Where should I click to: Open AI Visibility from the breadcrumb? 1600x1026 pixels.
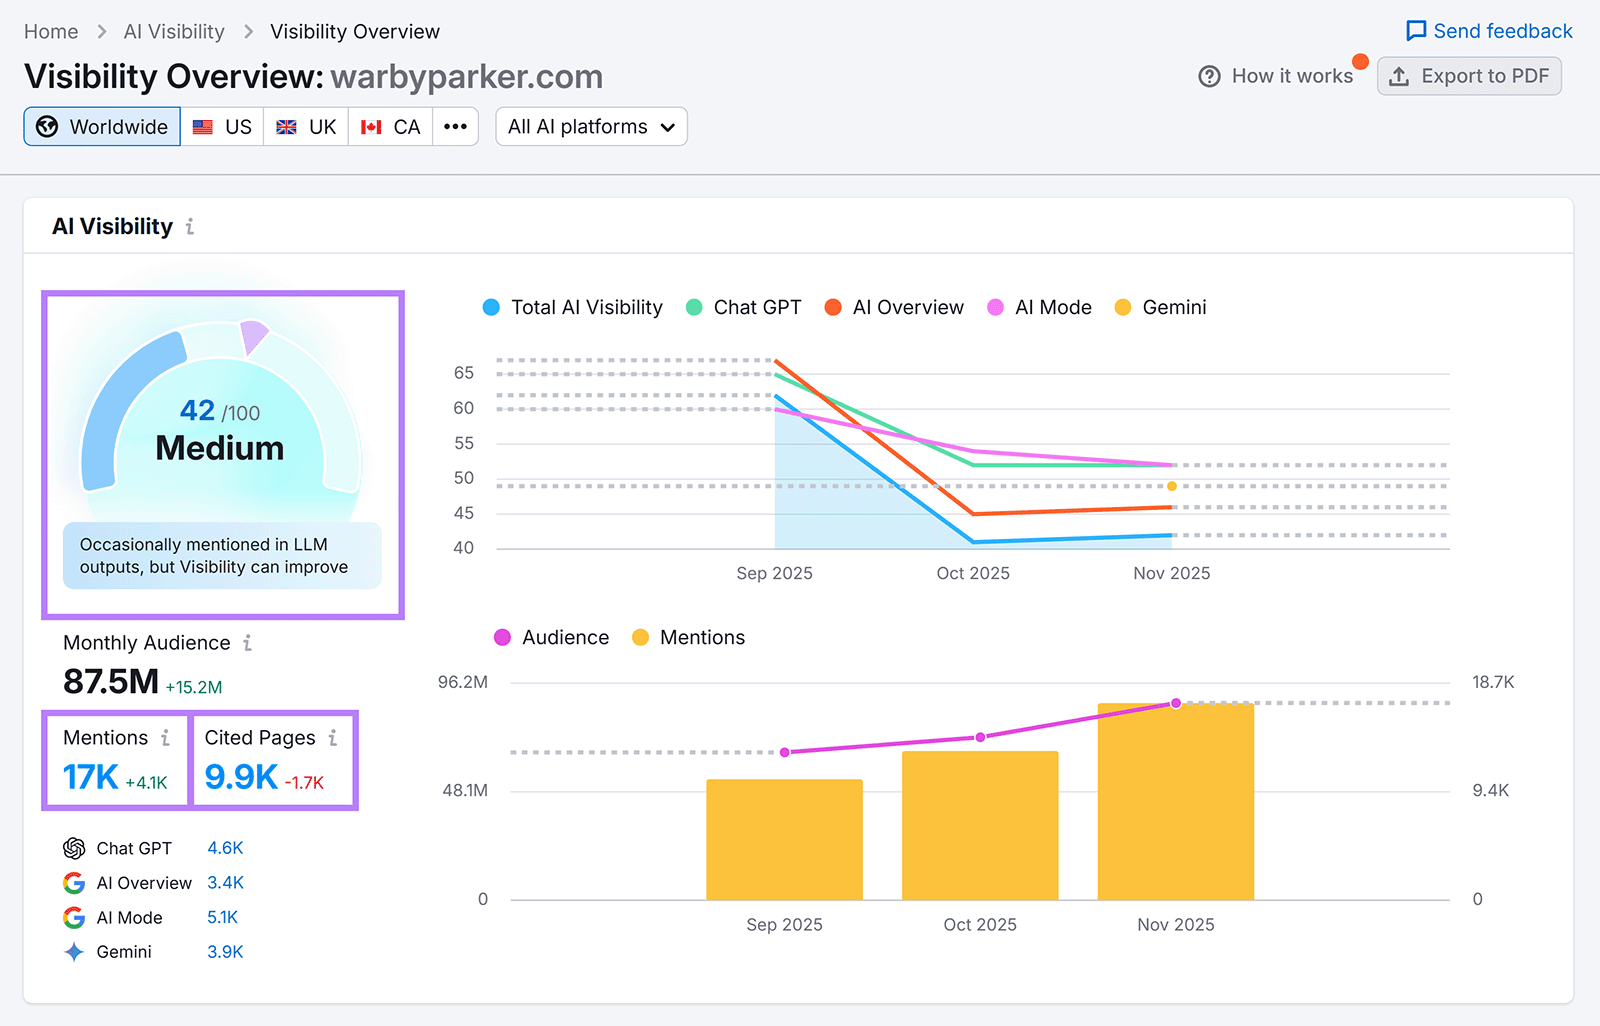(173, 31)
